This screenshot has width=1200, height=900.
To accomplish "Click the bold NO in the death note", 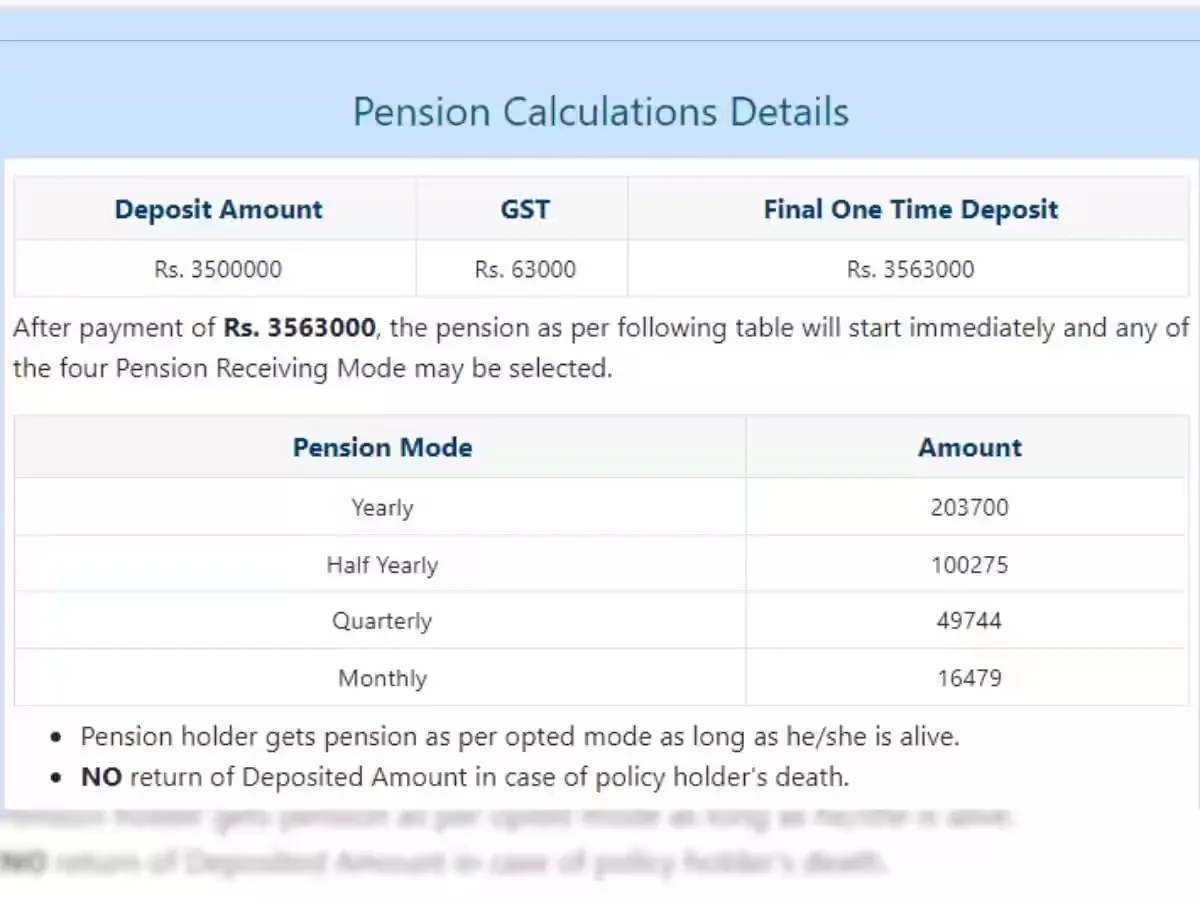I will (x=101, y=777).
